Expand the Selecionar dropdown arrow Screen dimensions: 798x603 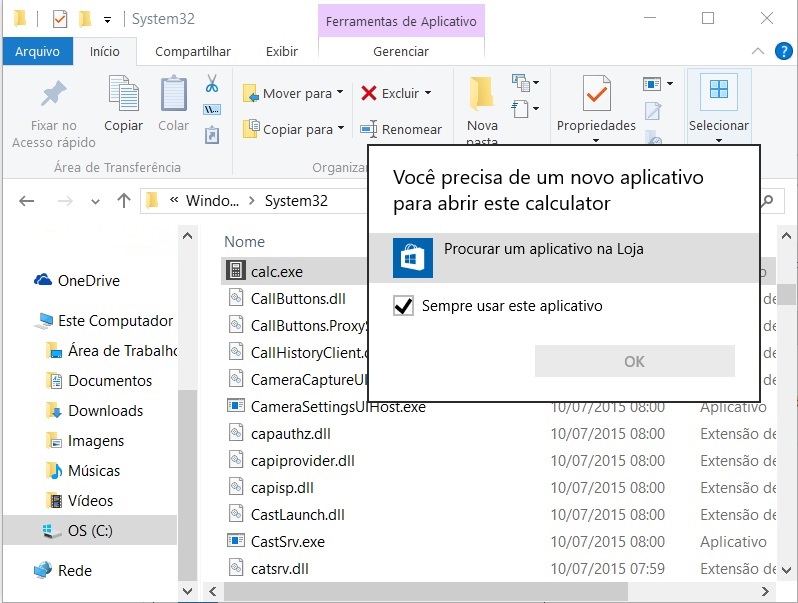pos(719,140)
